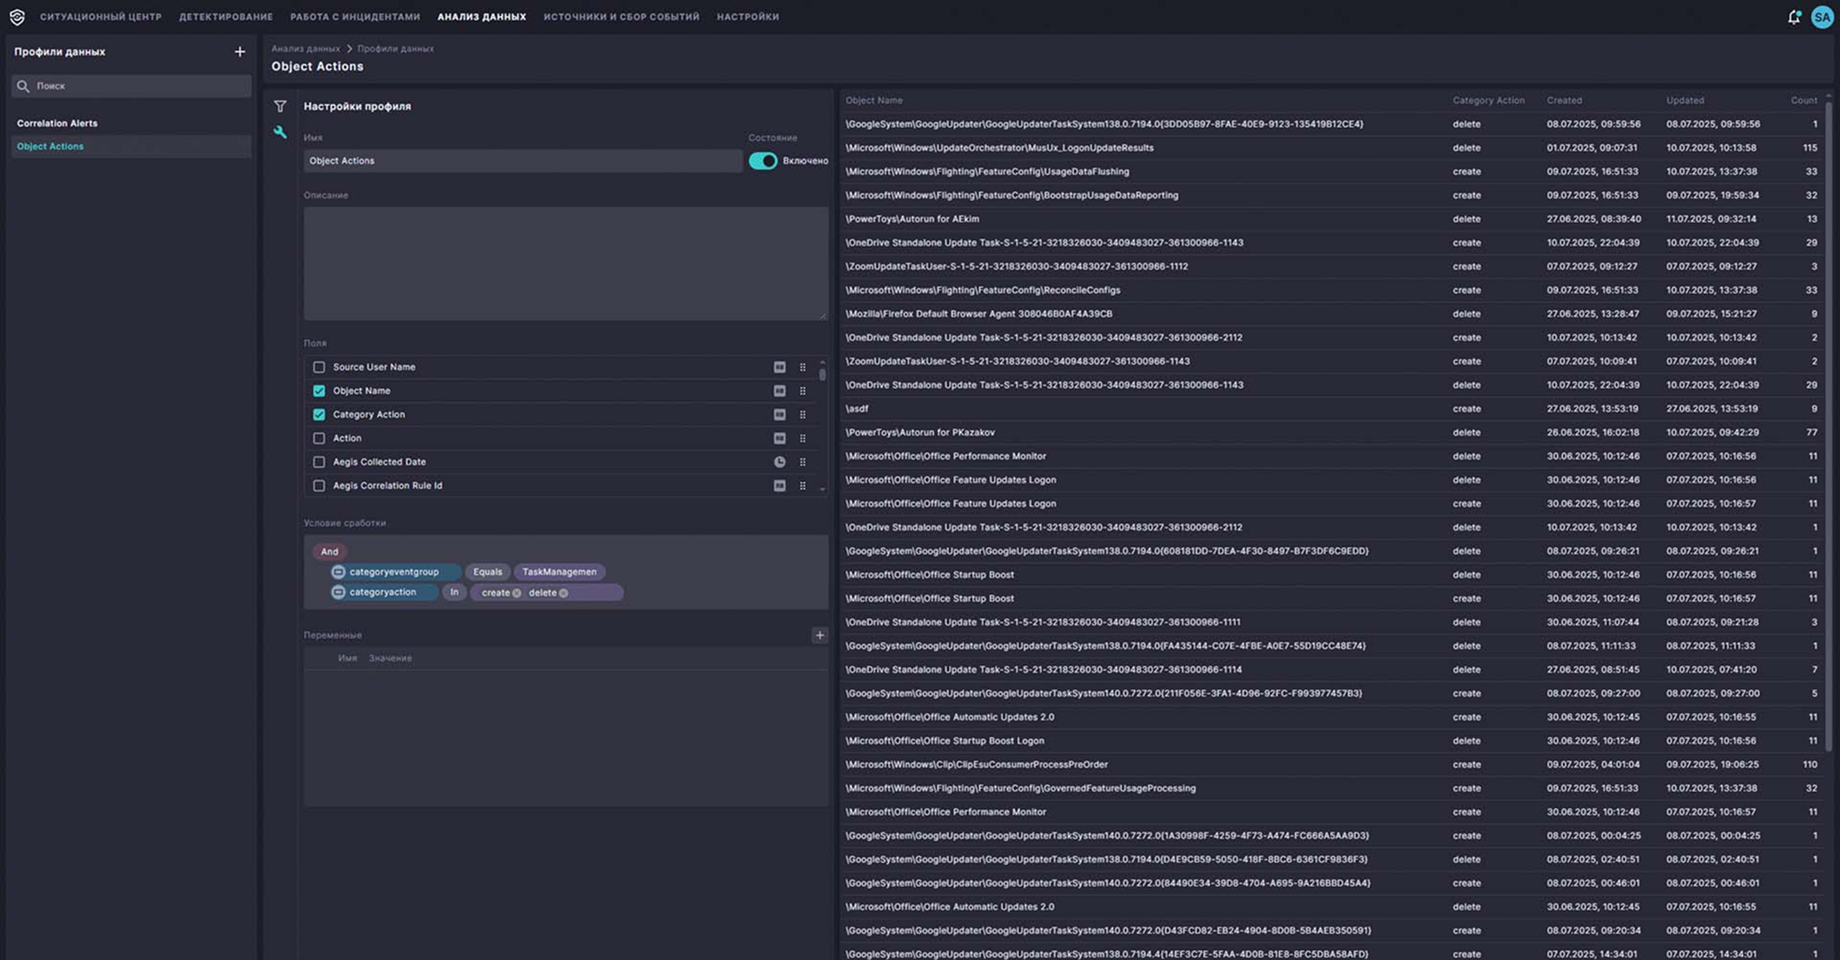This screenshot has height=960, width=1840.
Task: Remove the 'create' value chip
Action: pos(517,593)
